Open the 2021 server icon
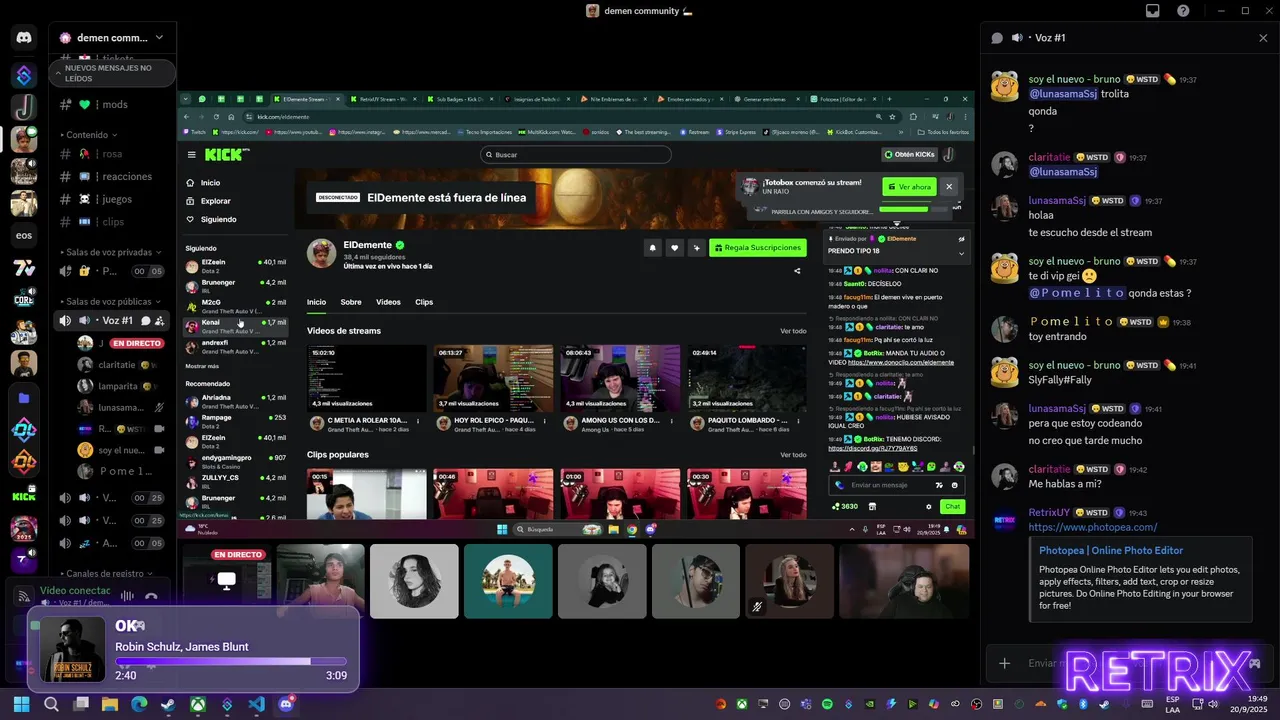 24,528
